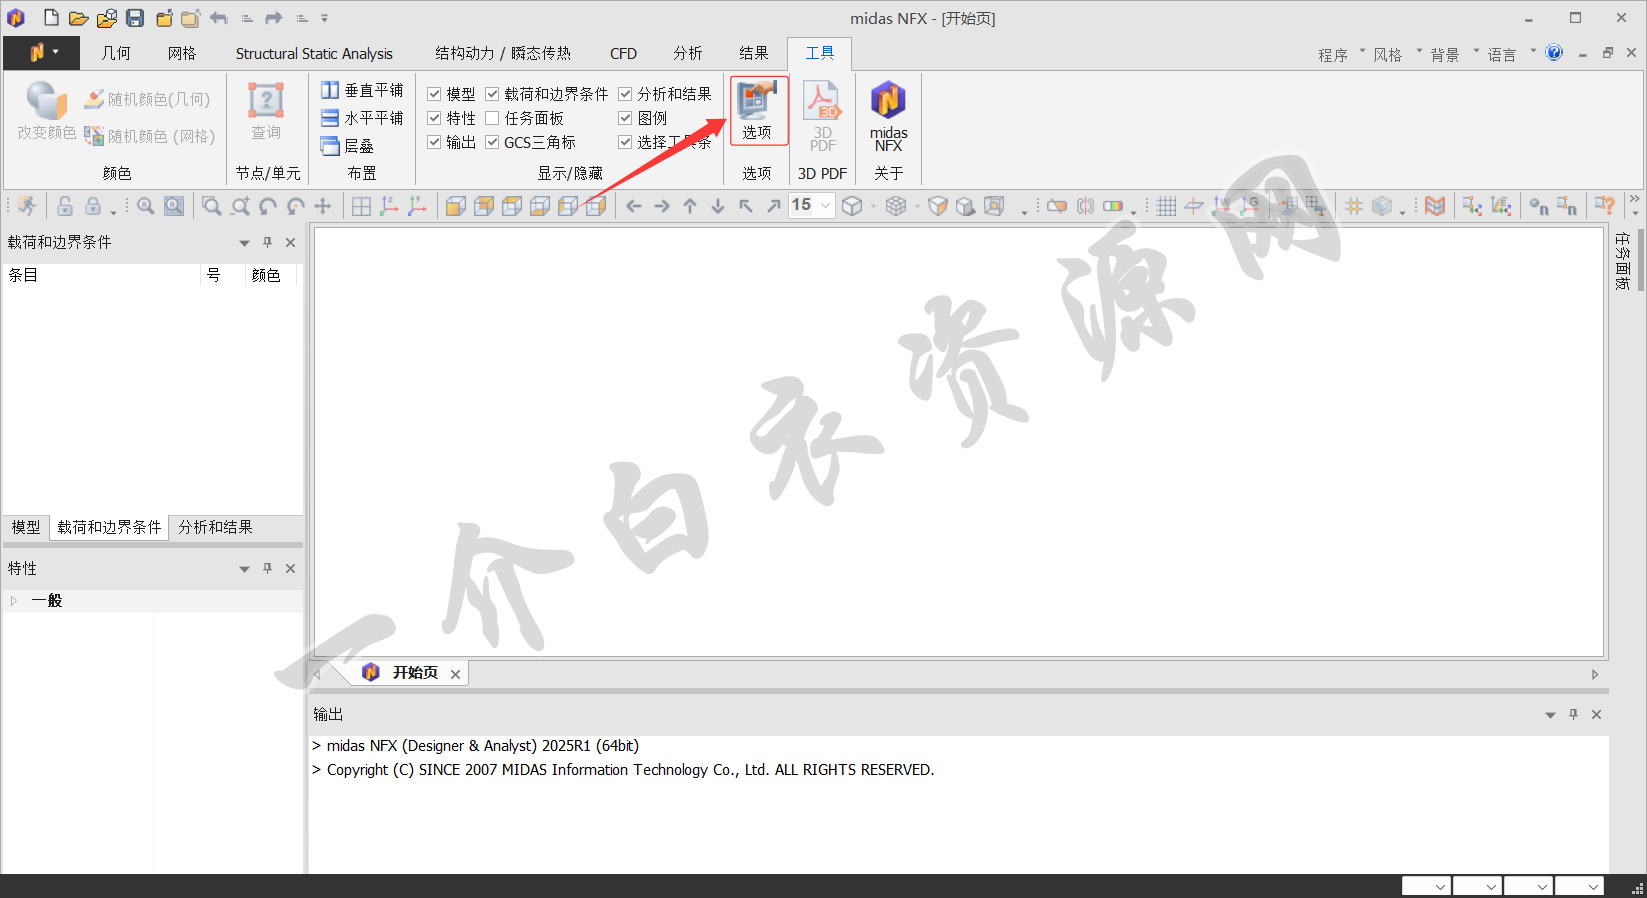Open the 几何 geometry ribbon tab
This screenshot has width=1647, height=898.
[116, 53]
